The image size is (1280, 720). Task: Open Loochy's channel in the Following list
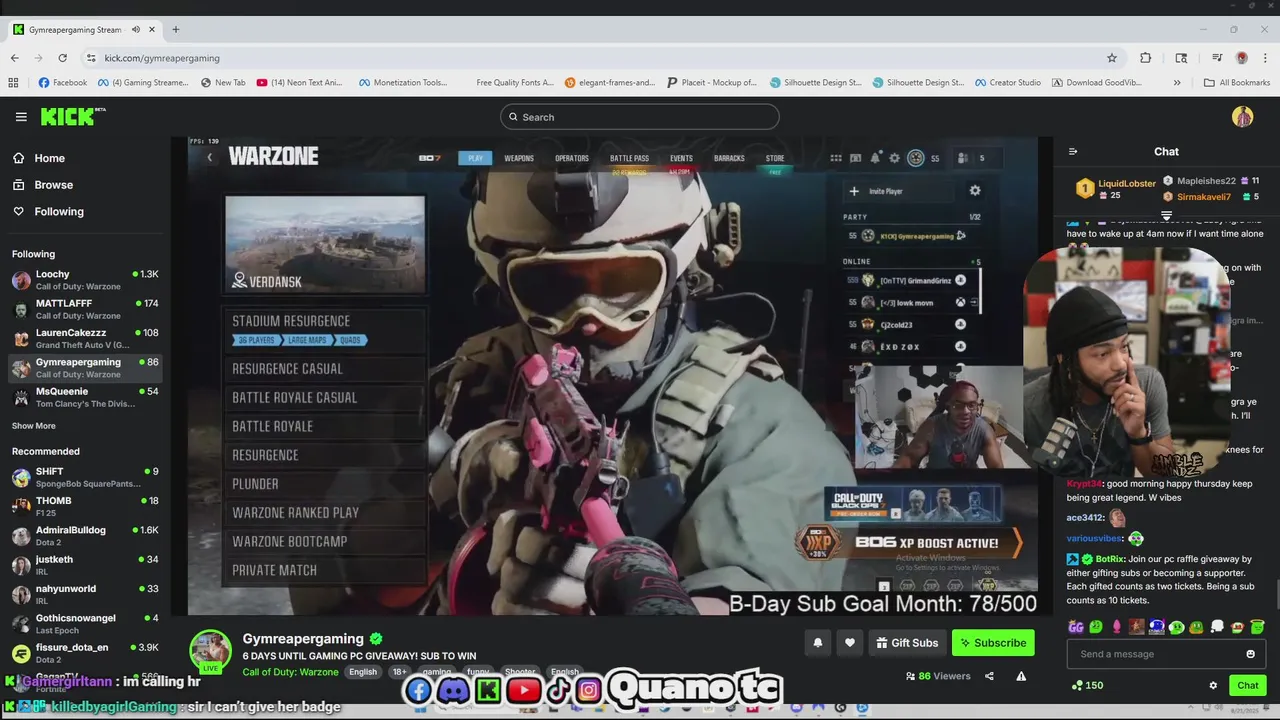coord(84,280)
